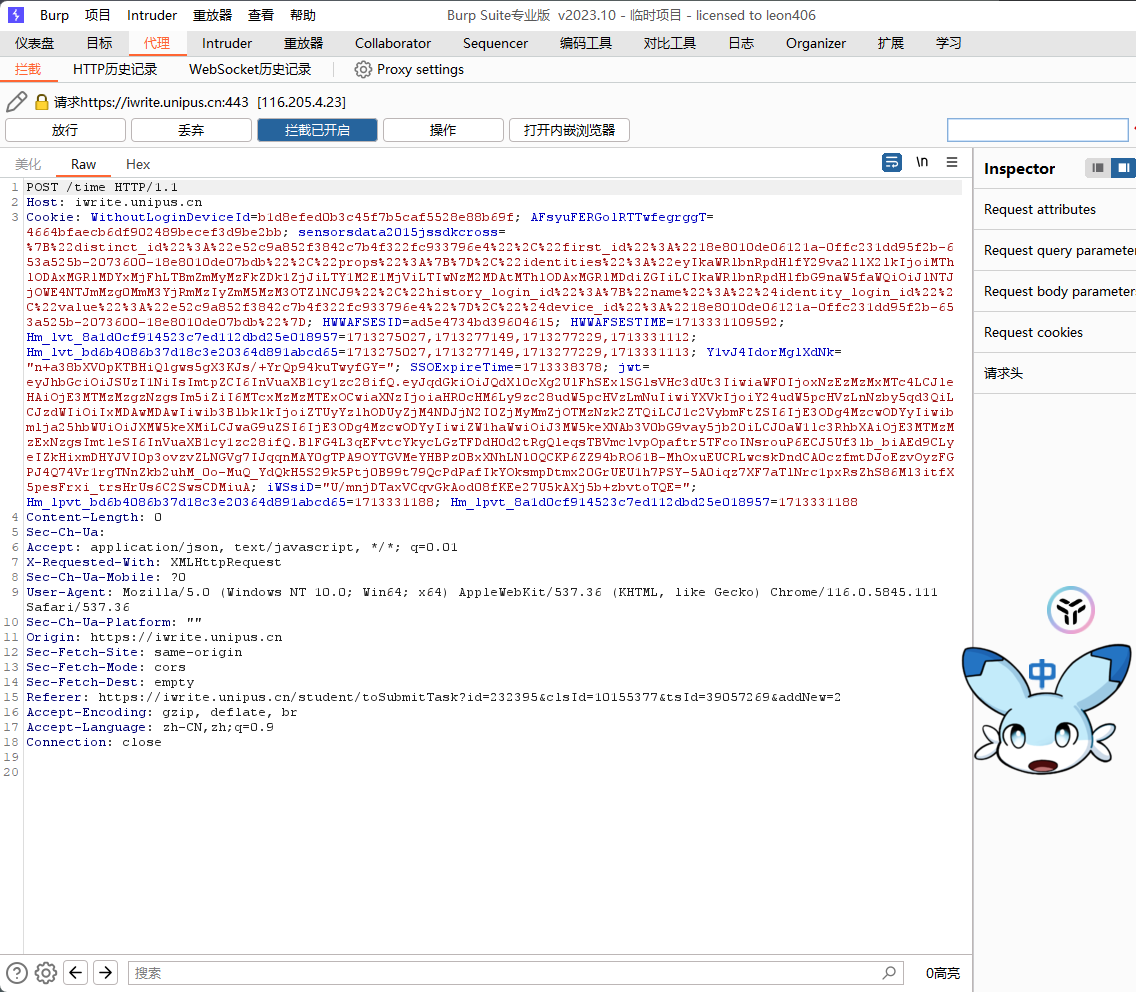Open search settings gear at bottom
Screen dimensions: 1136x992
click(x=46, y=972)
